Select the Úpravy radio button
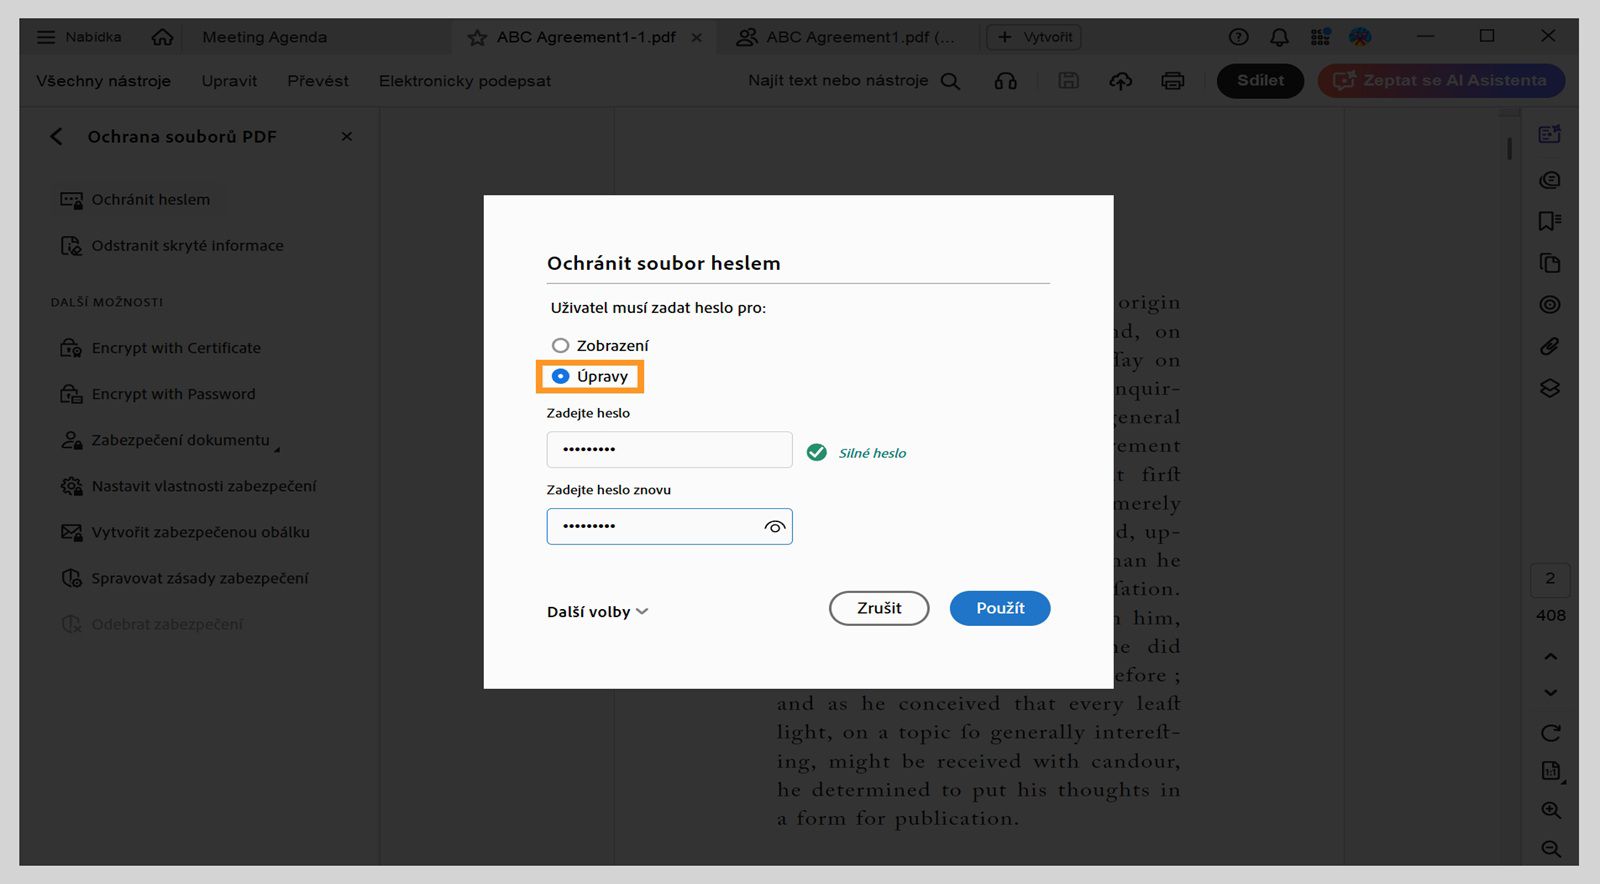 pyautogui.click(x=560, y=376)
